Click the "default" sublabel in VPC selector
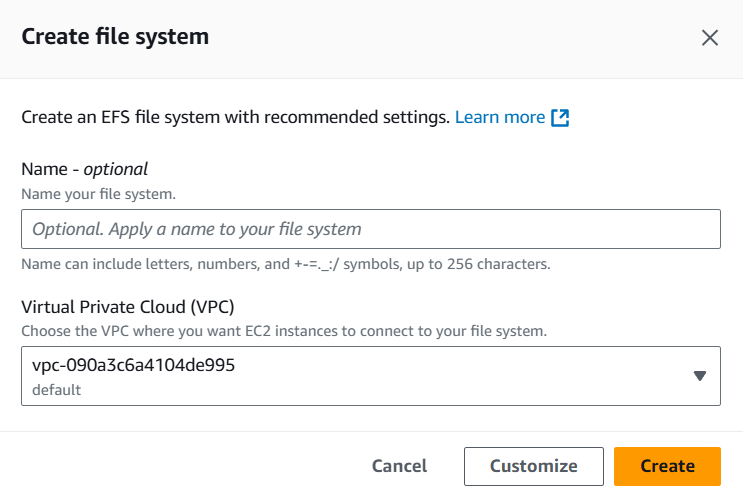 tap(56, 390)
